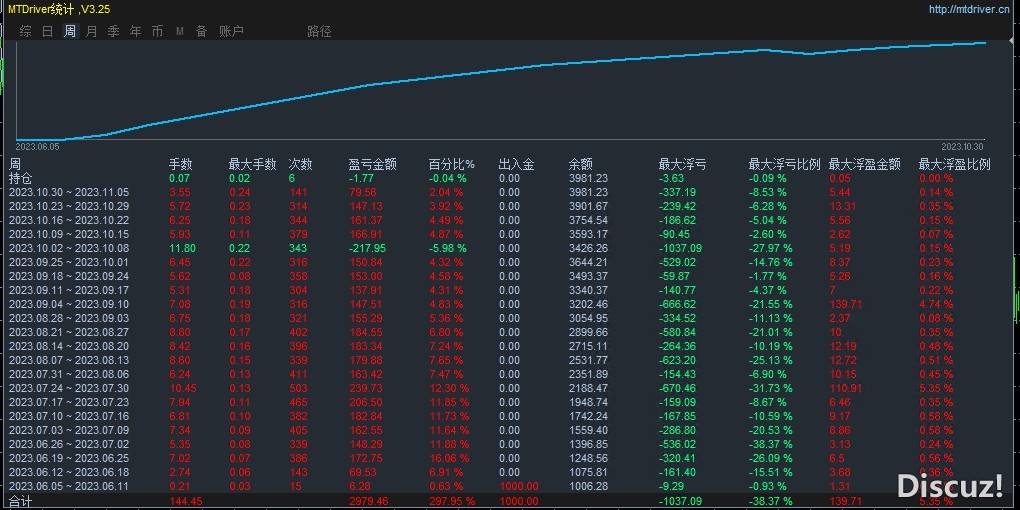
Task: Click the 路径 path button
Action: click(319, 31)
